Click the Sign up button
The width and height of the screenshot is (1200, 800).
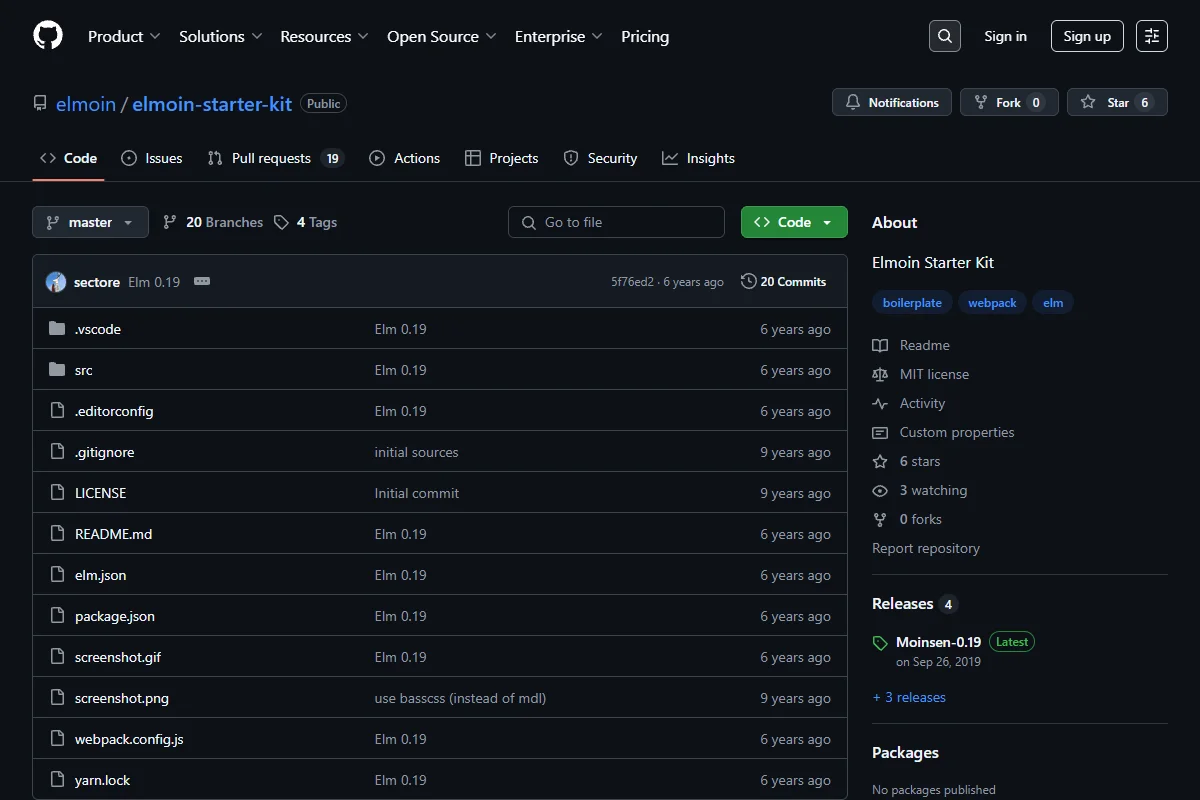tap(1087, 36)
